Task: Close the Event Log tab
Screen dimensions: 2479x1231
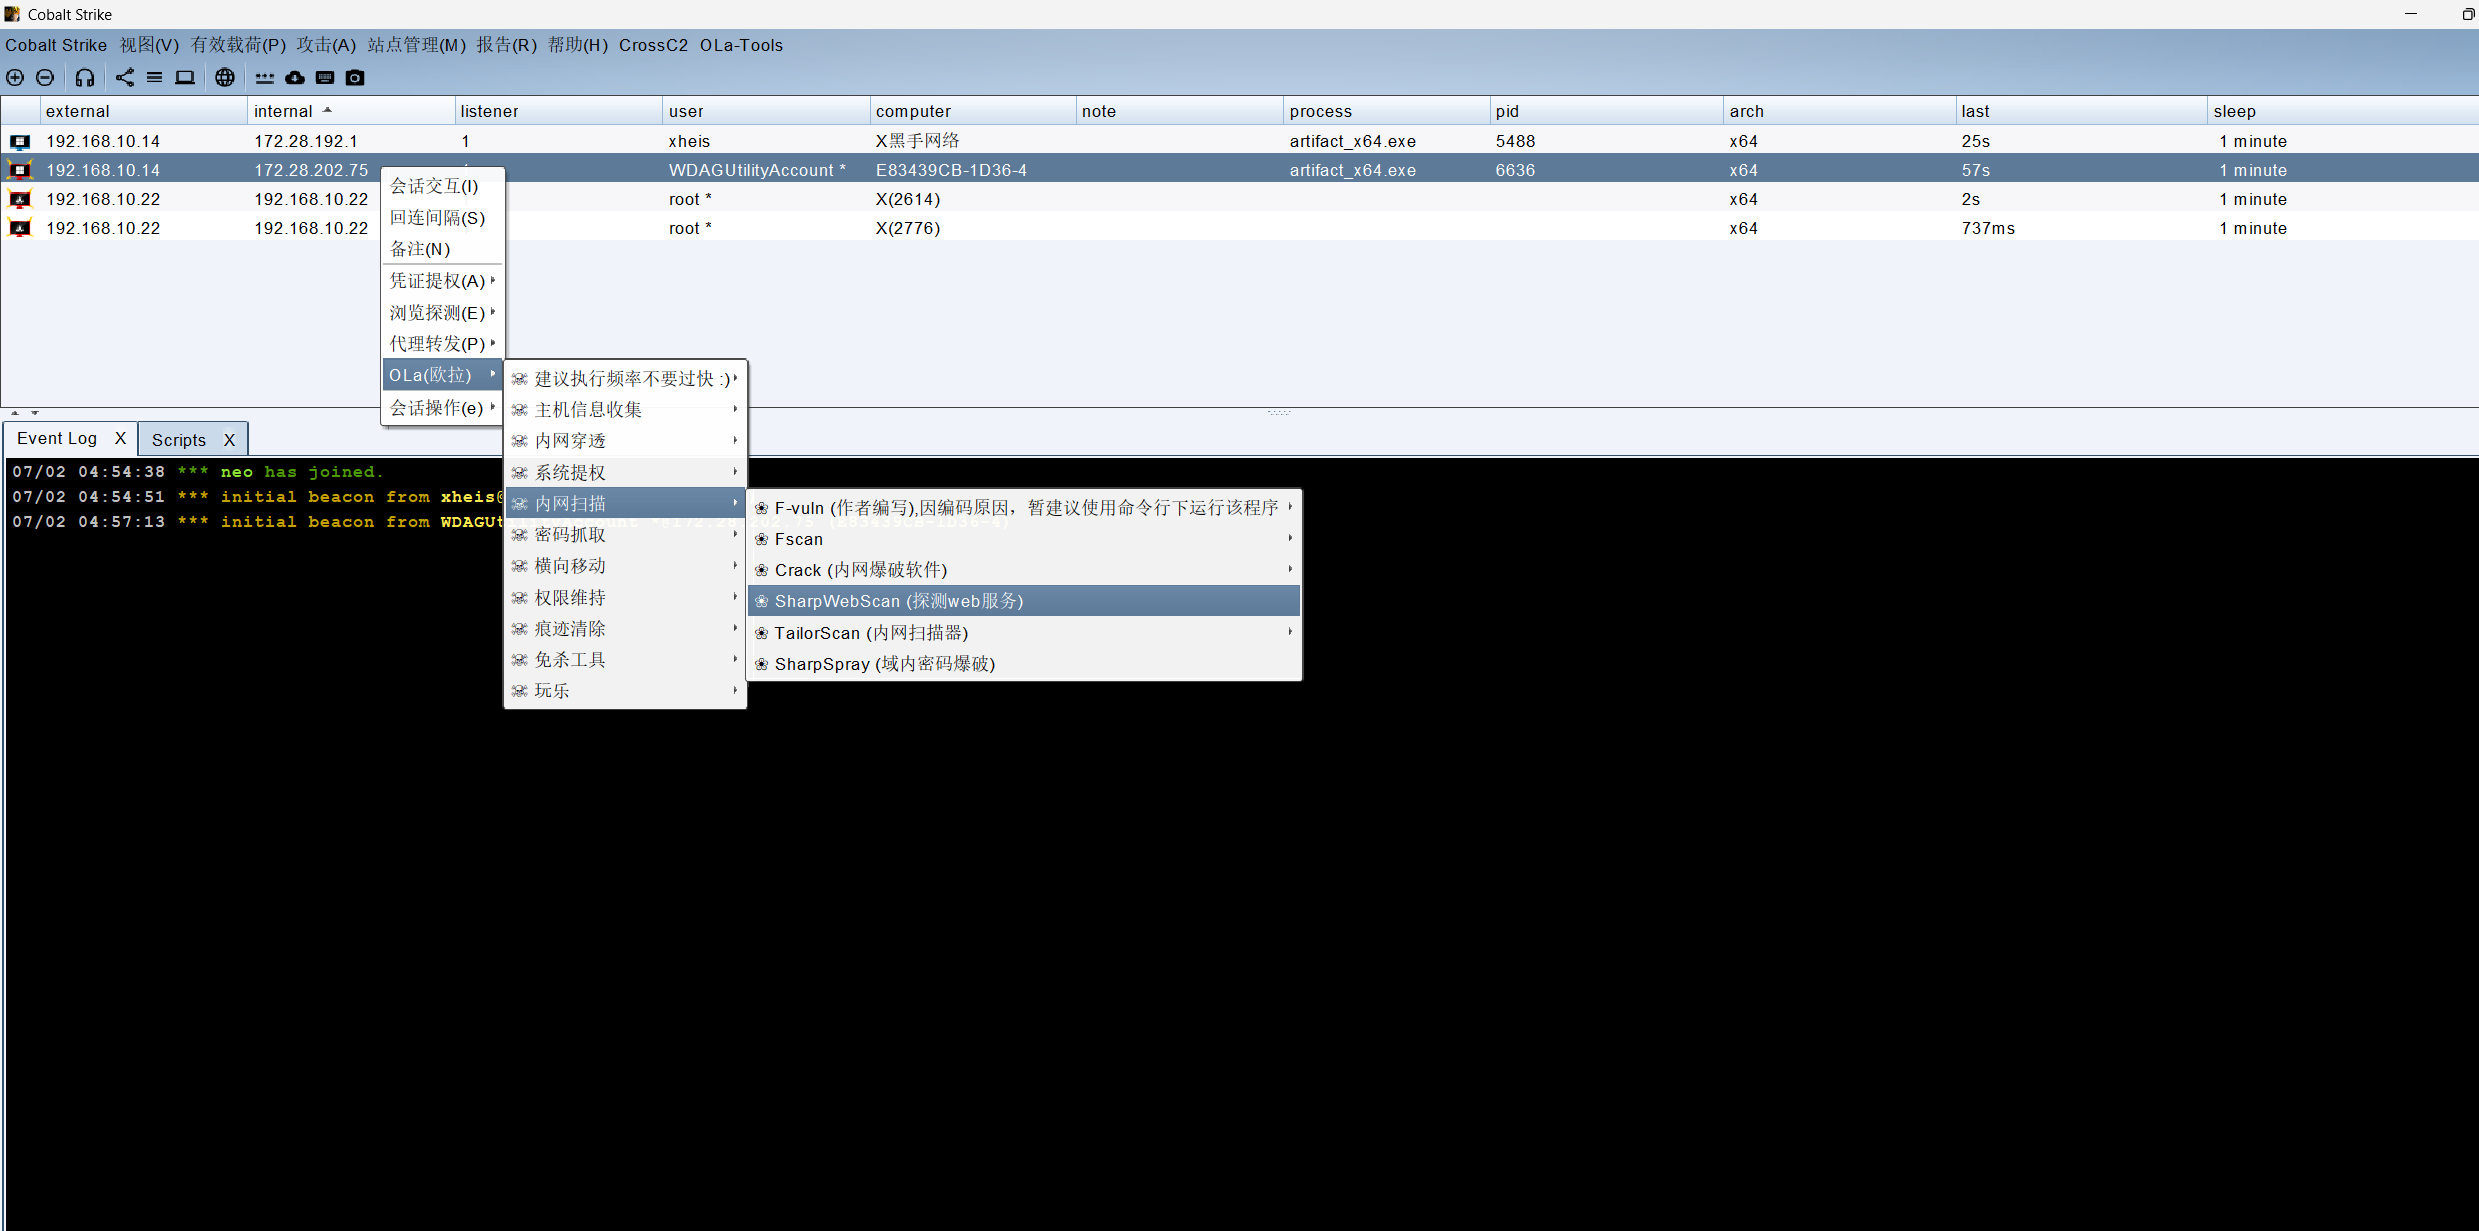Action: coord(120,438)
